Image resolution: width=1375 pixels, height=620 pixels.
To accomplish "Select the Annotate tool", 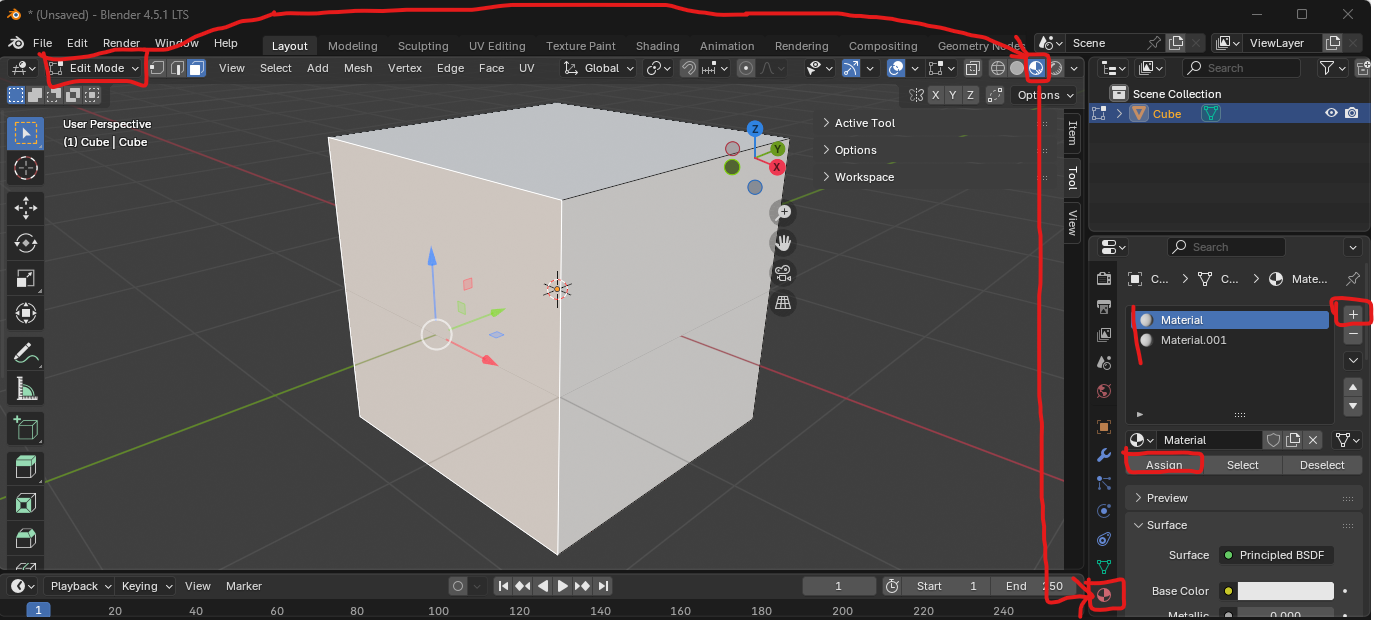I will [26, 352].
